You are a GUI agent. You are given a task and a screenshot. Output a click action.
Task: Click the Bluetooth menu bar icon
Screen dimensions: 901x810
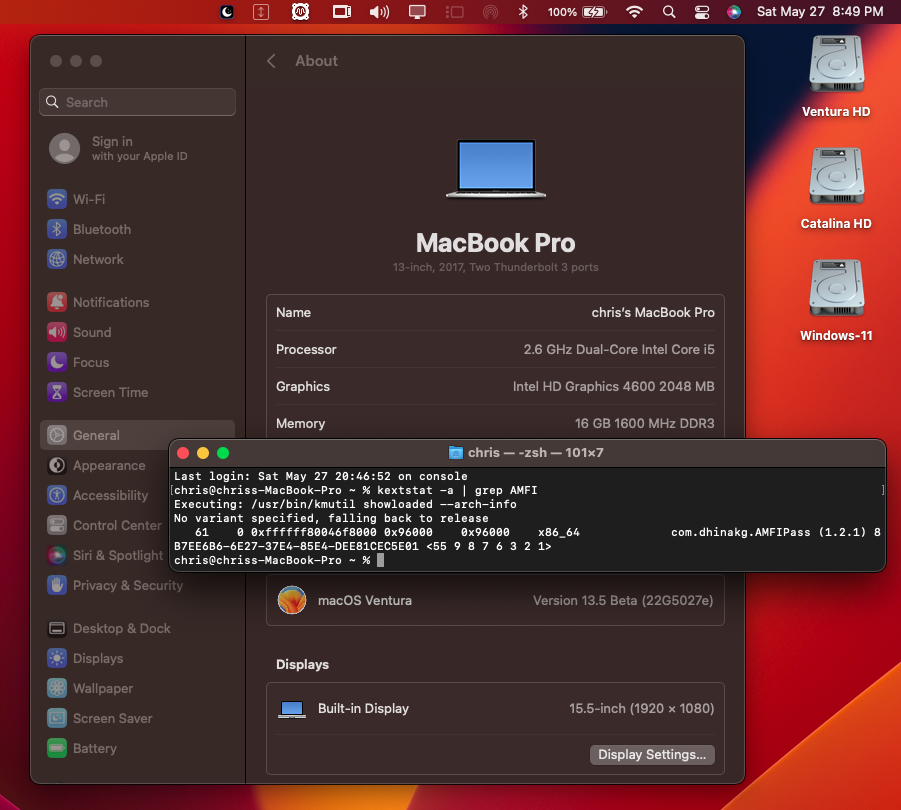tap(522, 12)
